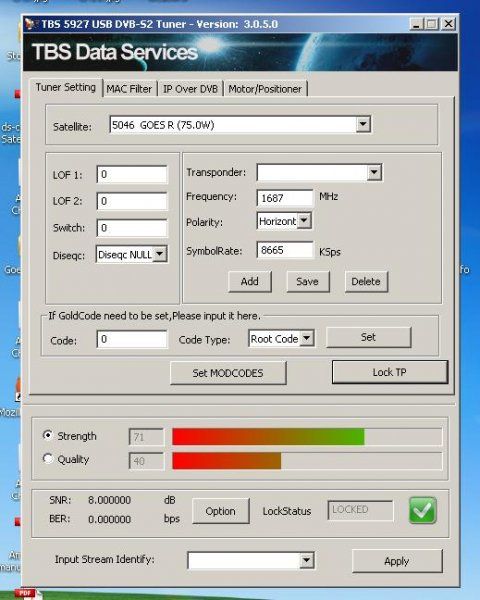The width and height of the screenshot is (480, 600).
Task: Click the Quality signal progress bar
Action: (x=307, y=461)
